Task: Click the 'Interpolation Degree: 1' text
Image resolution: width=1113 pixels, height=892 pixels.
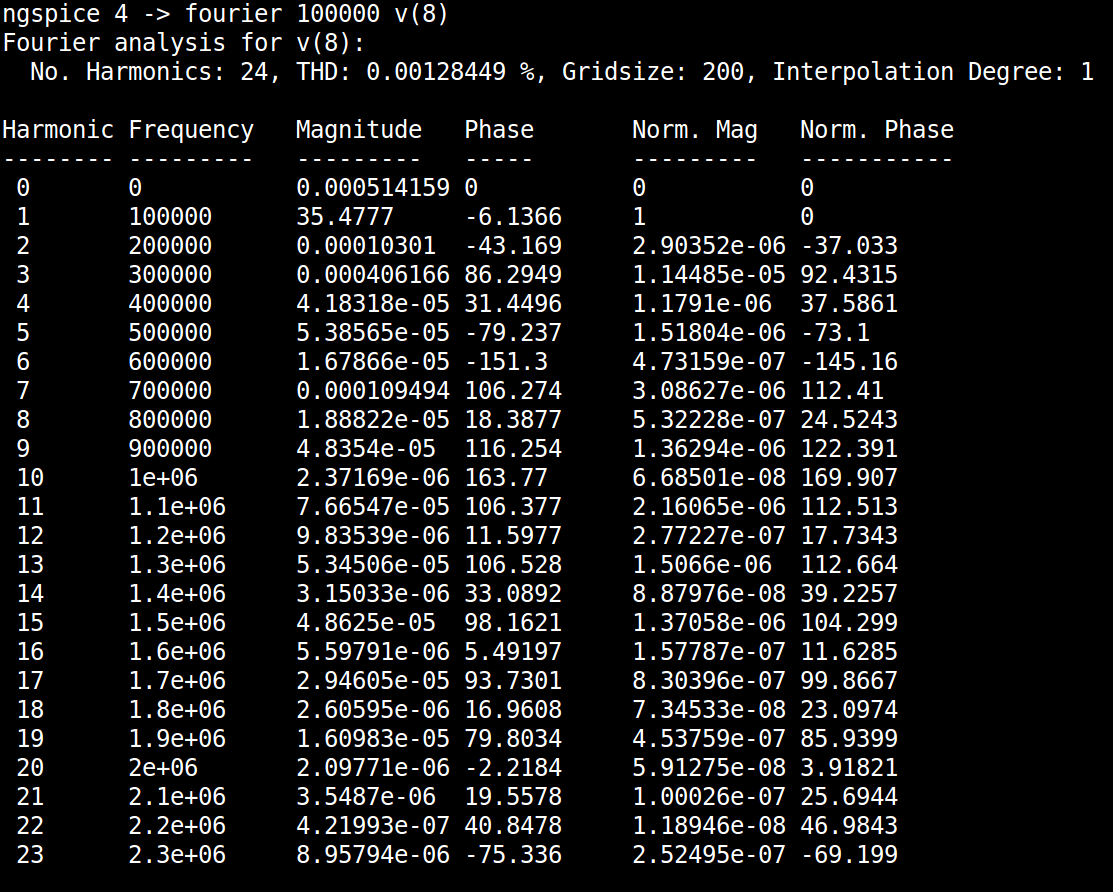Action: point(933,72)
